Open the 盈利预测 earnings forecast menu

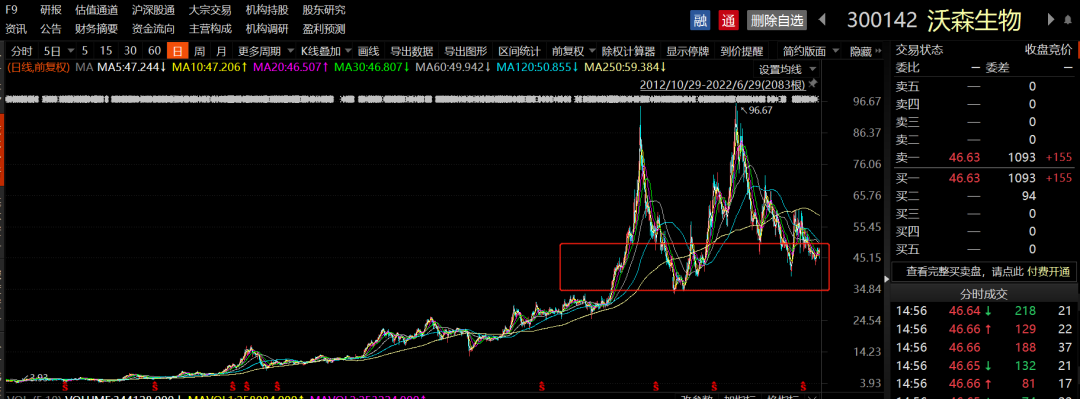point(324,29)
